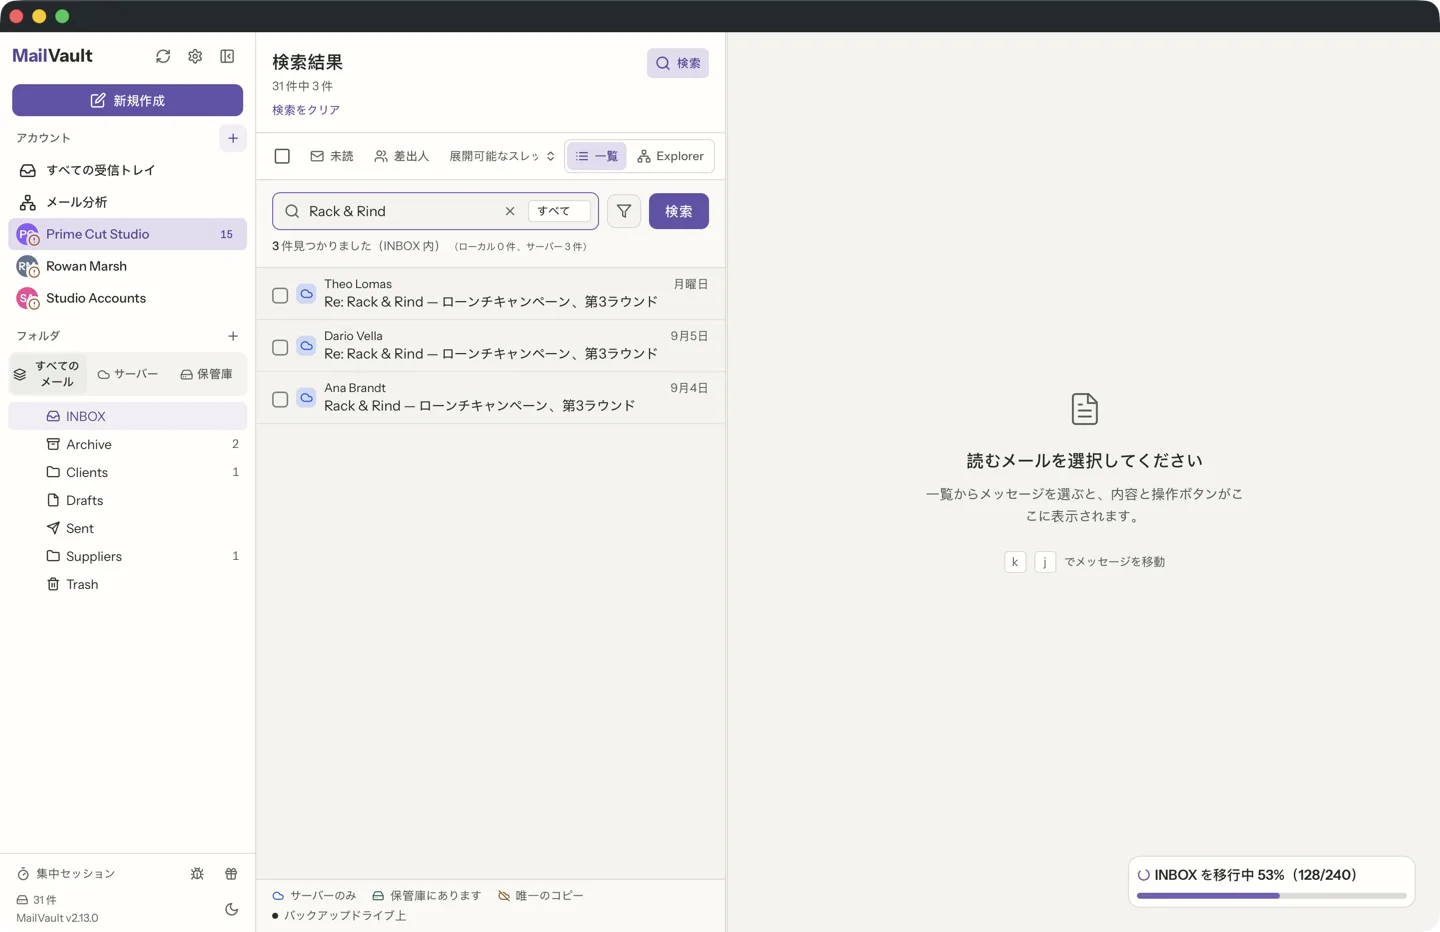The image size is (1440, 932).
Task: Open the INBOX folder
Action: (127, 416)
